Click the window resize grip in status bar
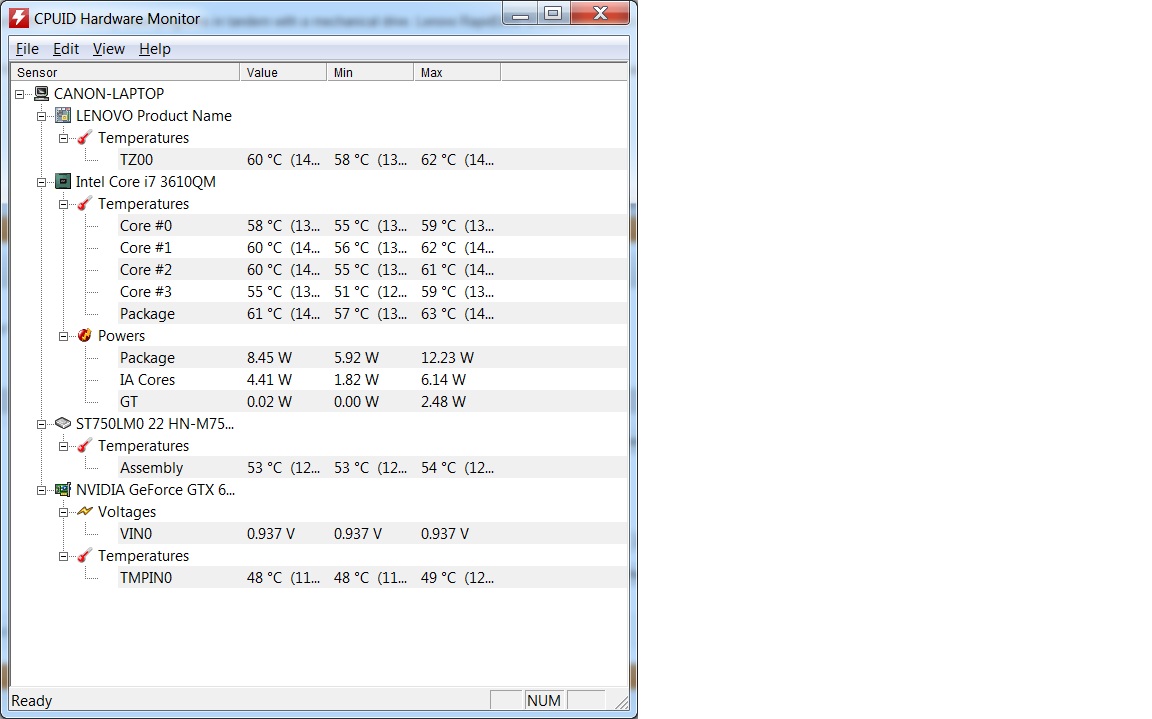 [x=622, y=702]
